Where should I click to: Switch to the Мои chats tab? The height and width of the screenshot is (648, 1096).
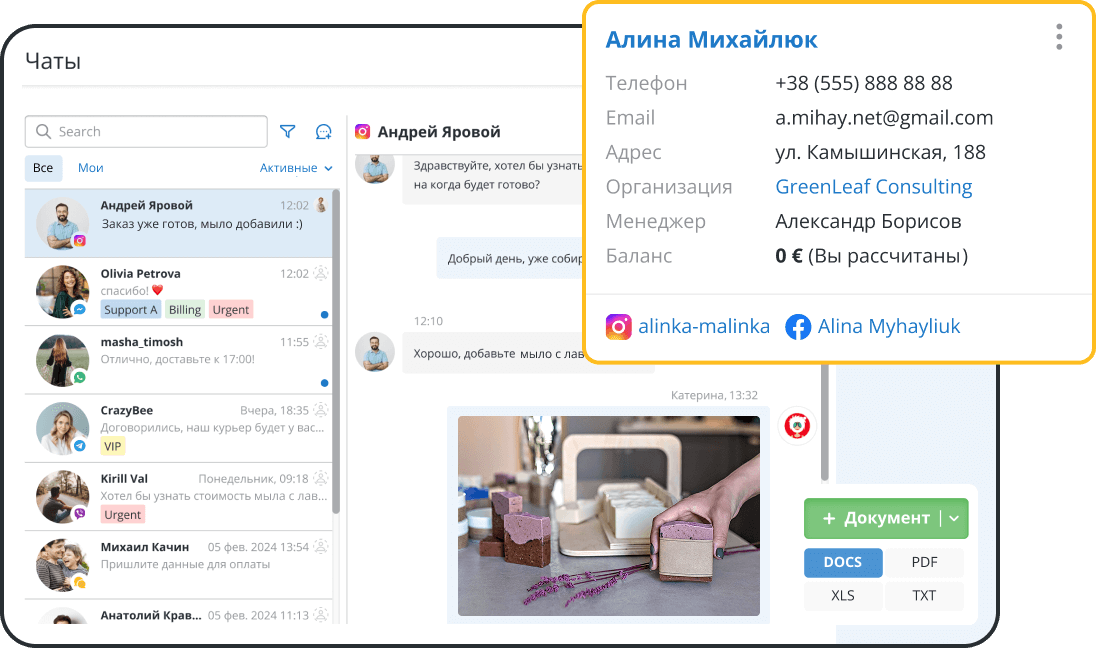click(90, 167)
